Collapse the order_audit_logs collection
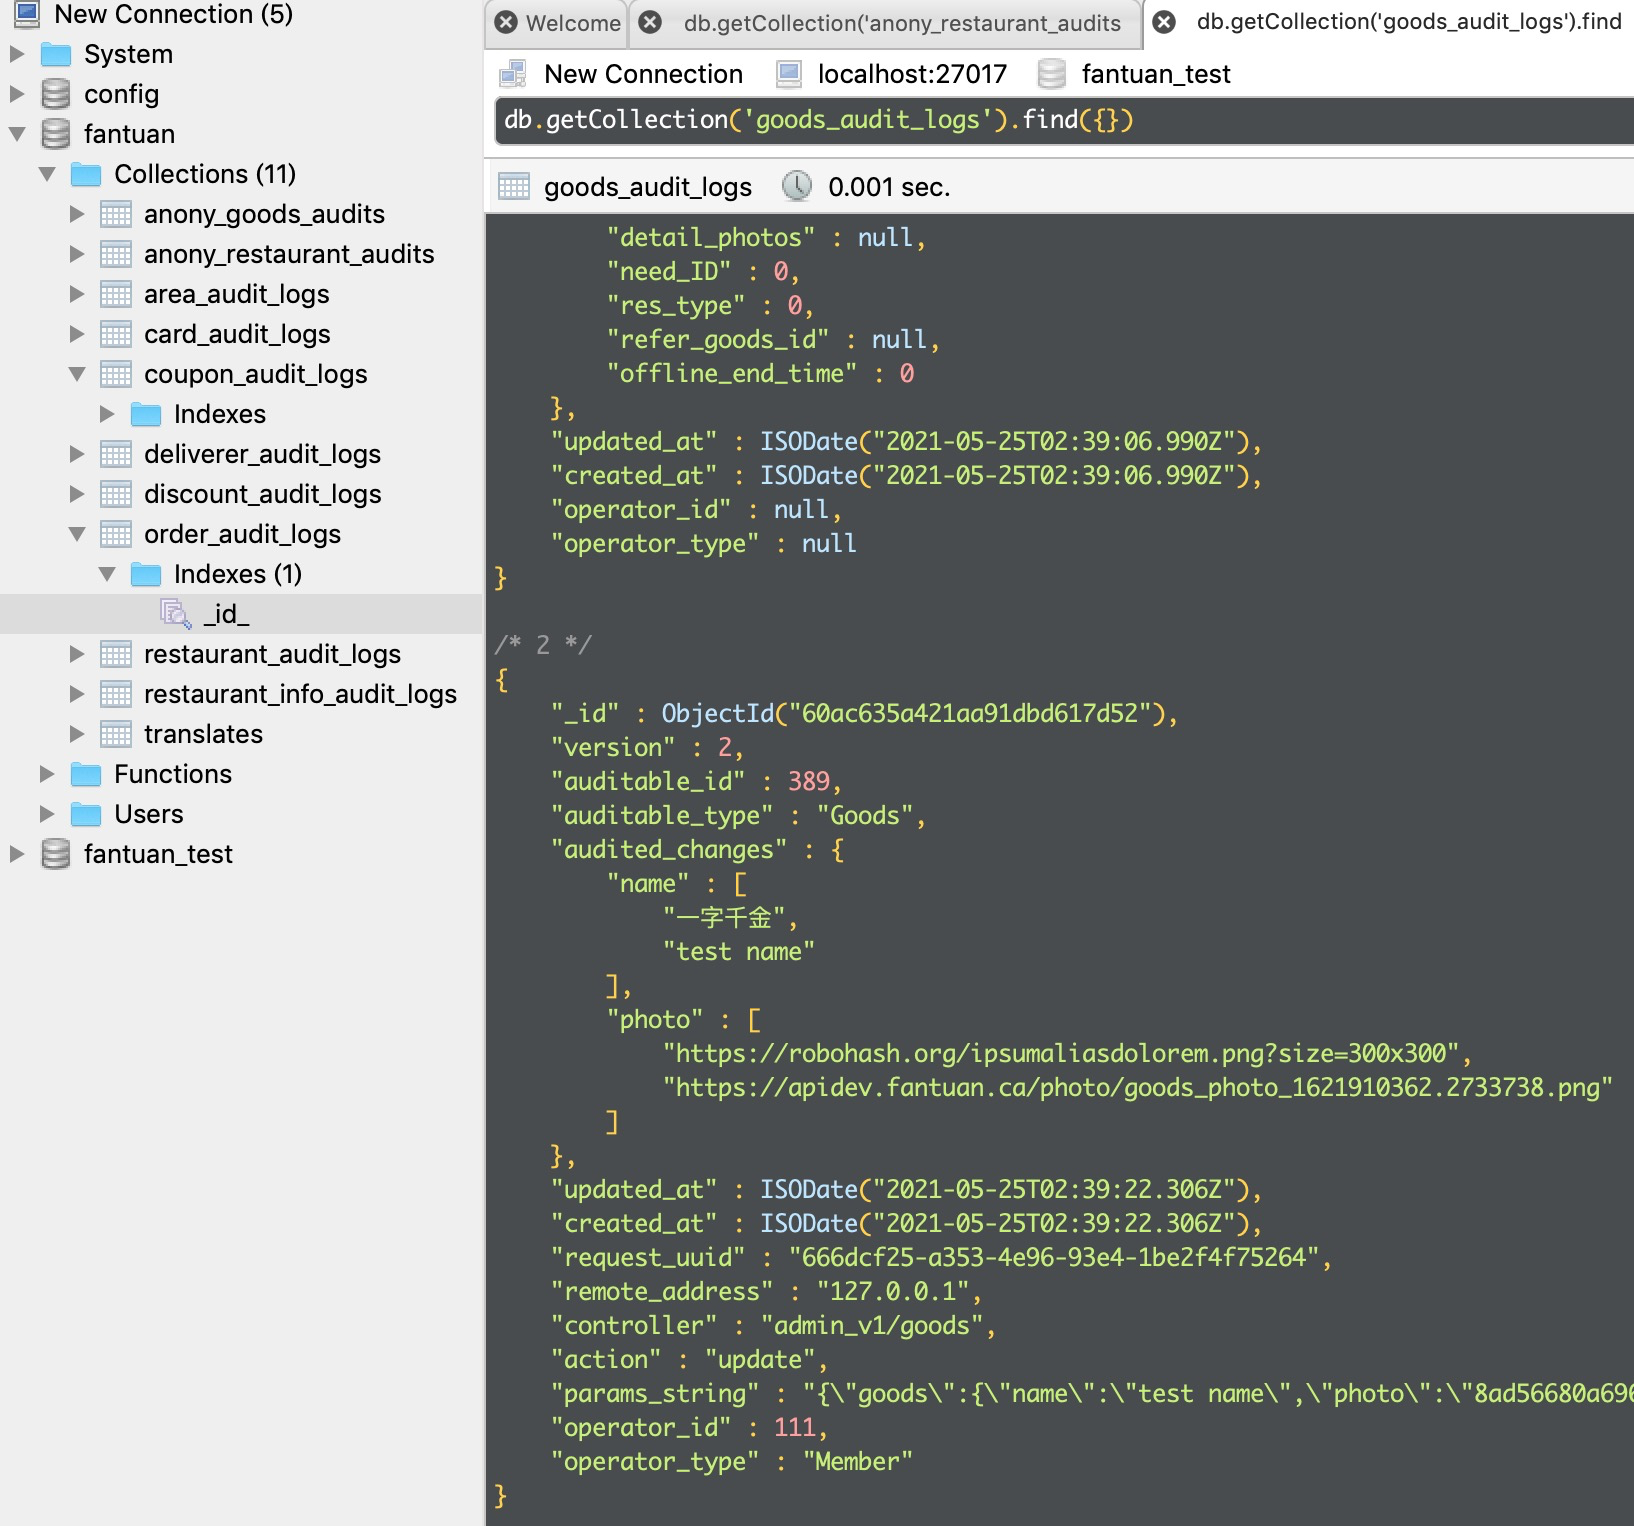1634x1526 pixels. pyautogui.click(x=76, y=534)
